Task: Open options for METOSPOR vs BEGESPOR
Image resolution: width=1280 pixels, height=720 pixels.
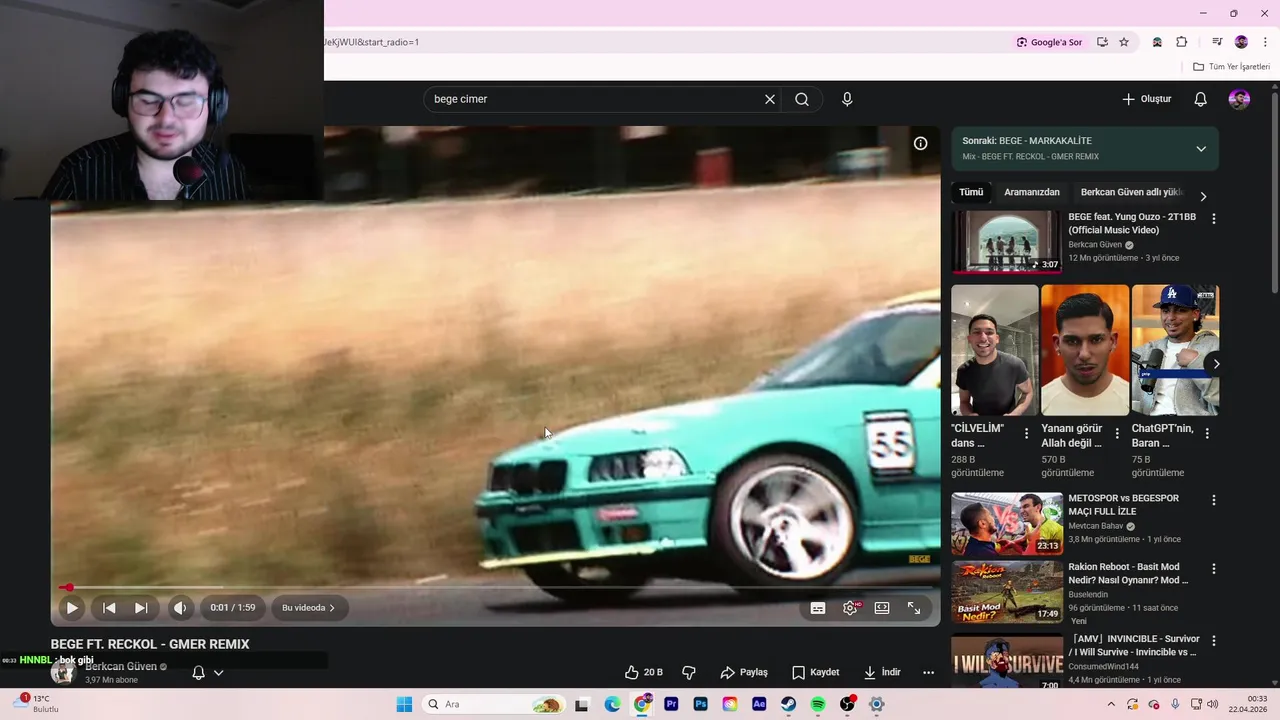Action: [1214, 500]
